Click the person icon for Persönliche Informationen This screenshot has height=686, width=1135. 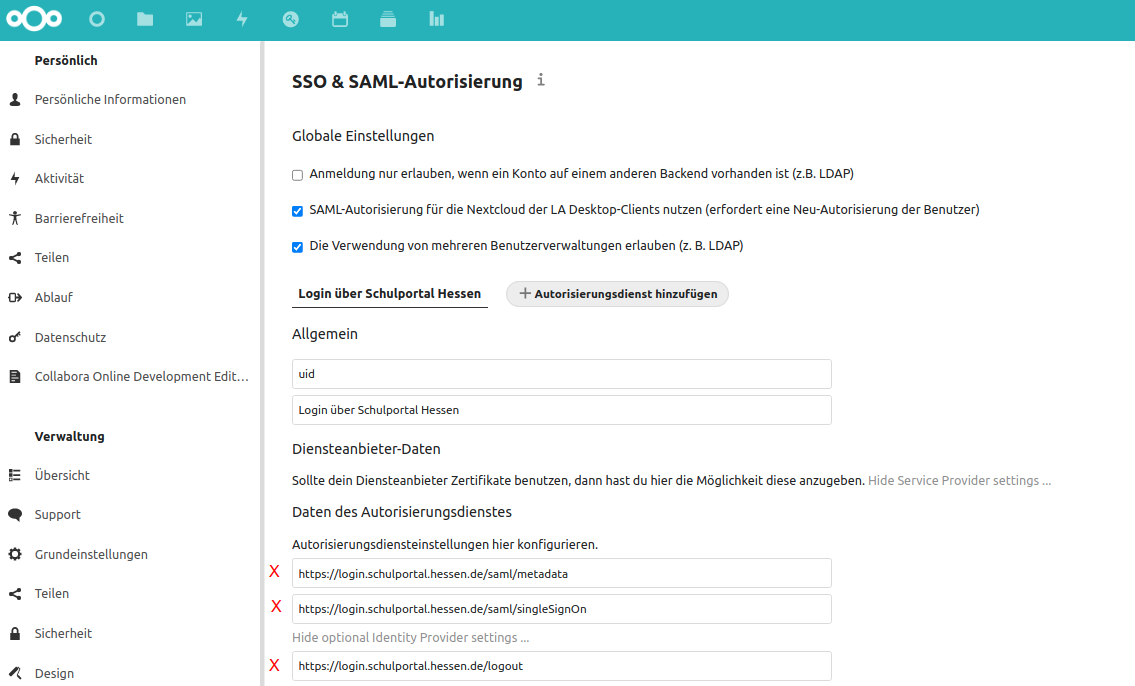tap(14, 100)
